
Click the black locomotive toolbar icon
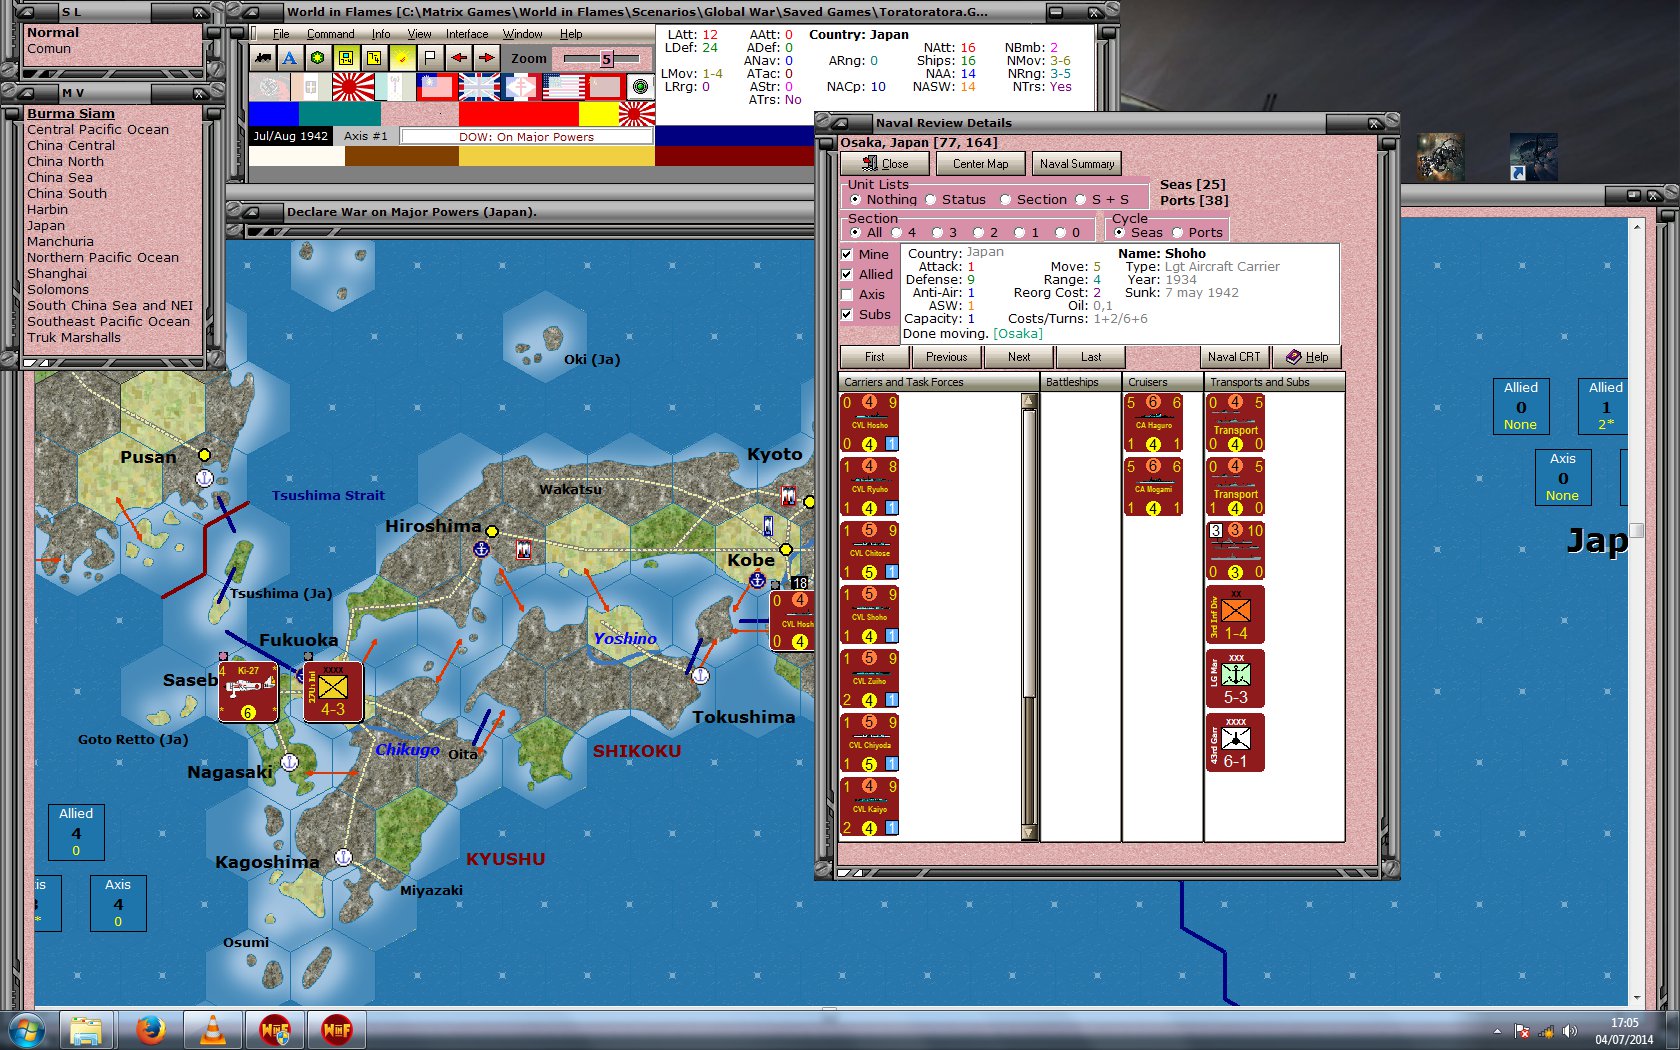pyautogui.click(x=263, y=58)
